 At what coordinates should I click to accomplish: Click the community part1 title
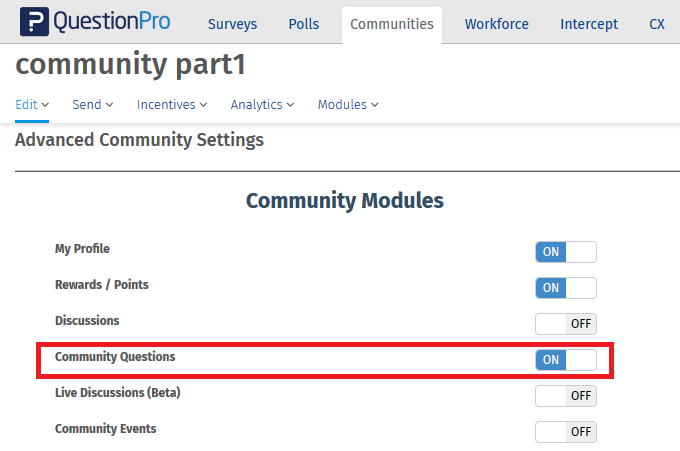coord(130,66)
